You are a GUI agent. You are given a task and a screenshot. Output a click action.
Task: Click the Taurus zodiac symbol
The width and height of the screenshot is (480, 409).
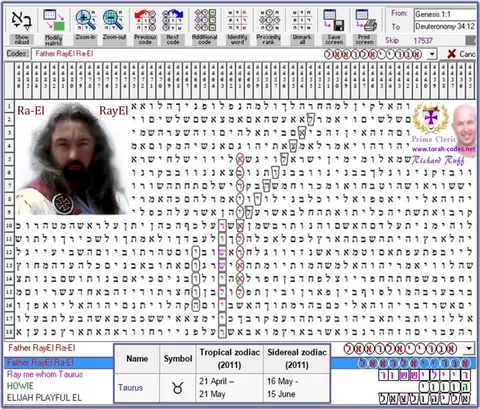coord(178,388)
